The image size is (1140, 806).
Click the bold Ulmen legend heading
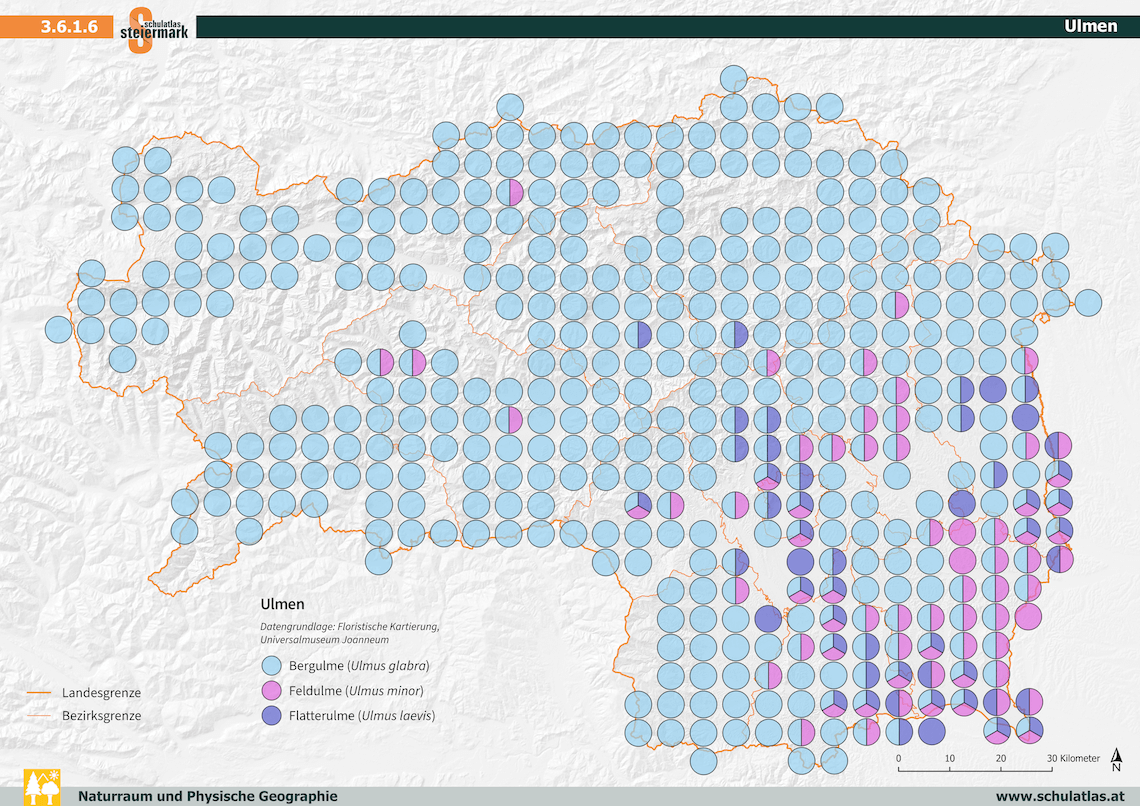[282, 604]
